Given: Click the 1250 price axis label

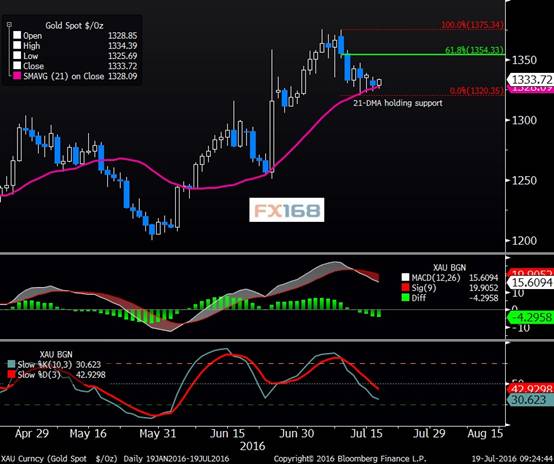Looking at the screenshot, I should click(524, 180).
